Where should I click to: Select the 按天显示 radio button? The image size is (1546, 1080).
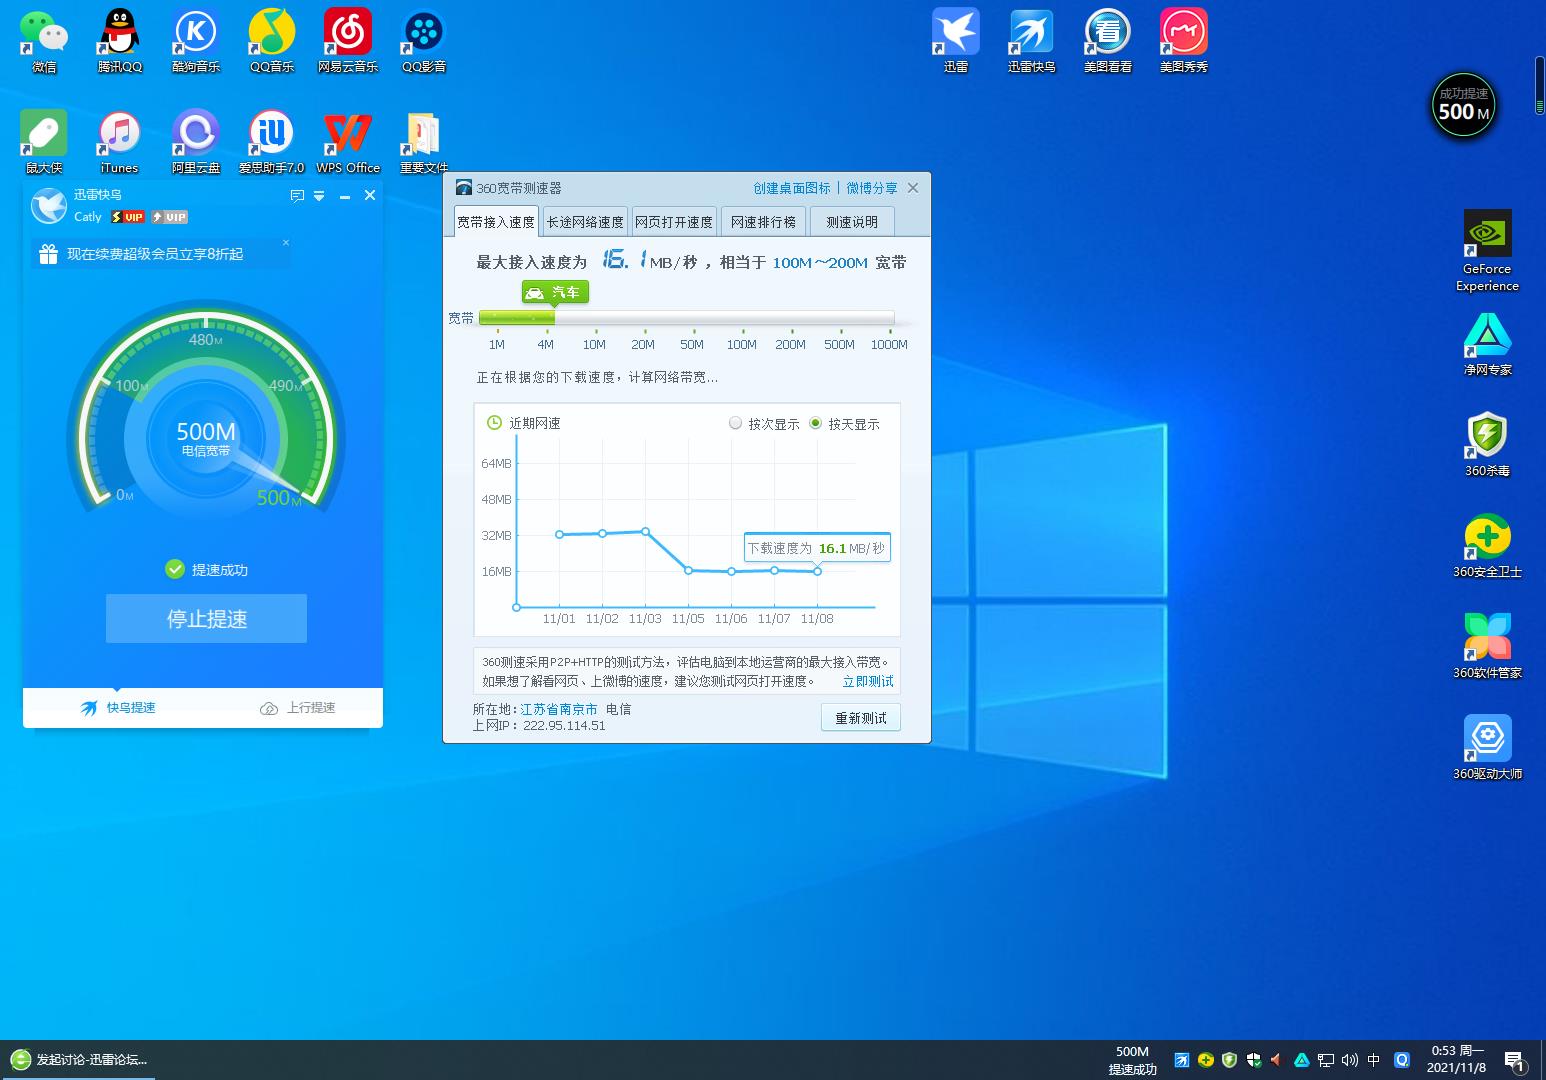point(815,424)
